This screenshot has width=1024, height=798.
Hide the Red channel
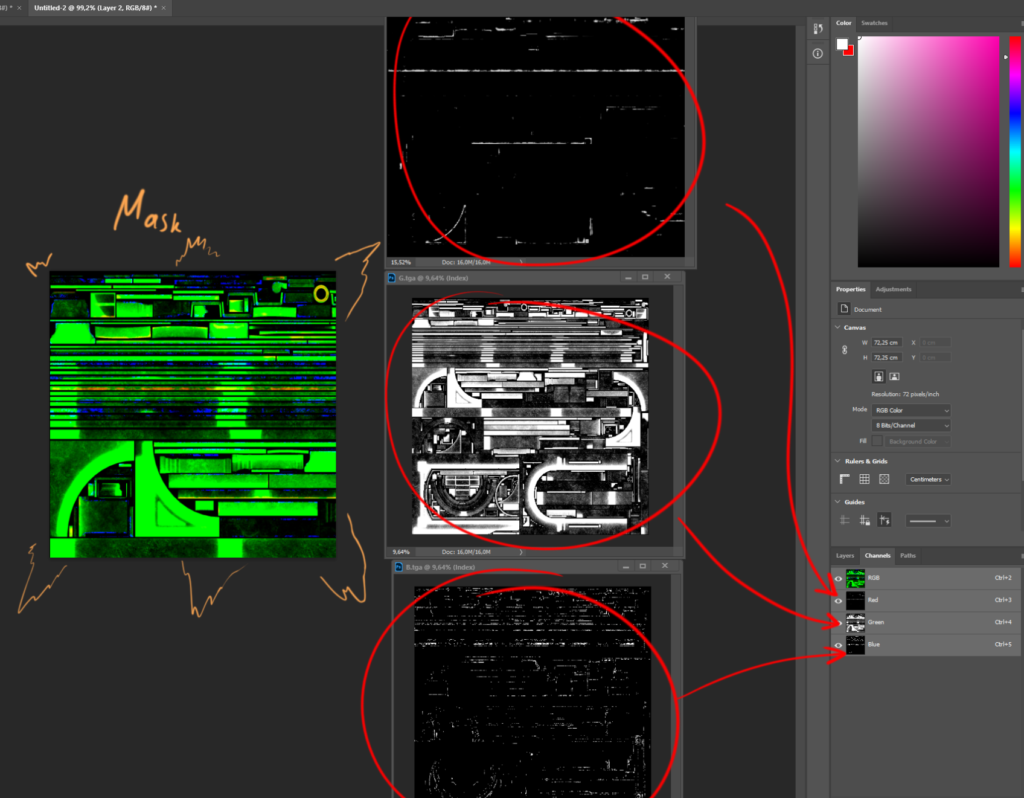tap(838, 600)
